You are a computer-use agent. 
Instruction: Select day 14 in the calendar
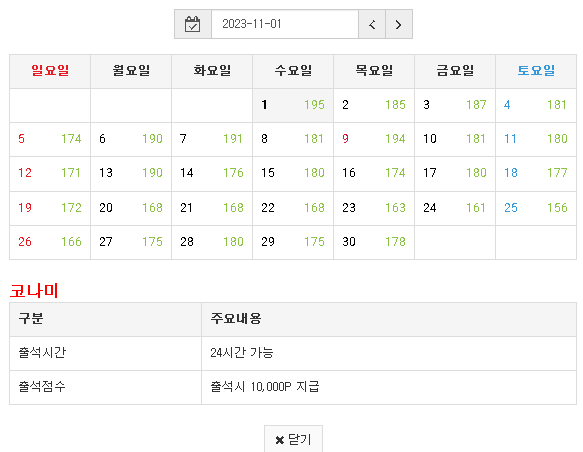pos(187,173)
